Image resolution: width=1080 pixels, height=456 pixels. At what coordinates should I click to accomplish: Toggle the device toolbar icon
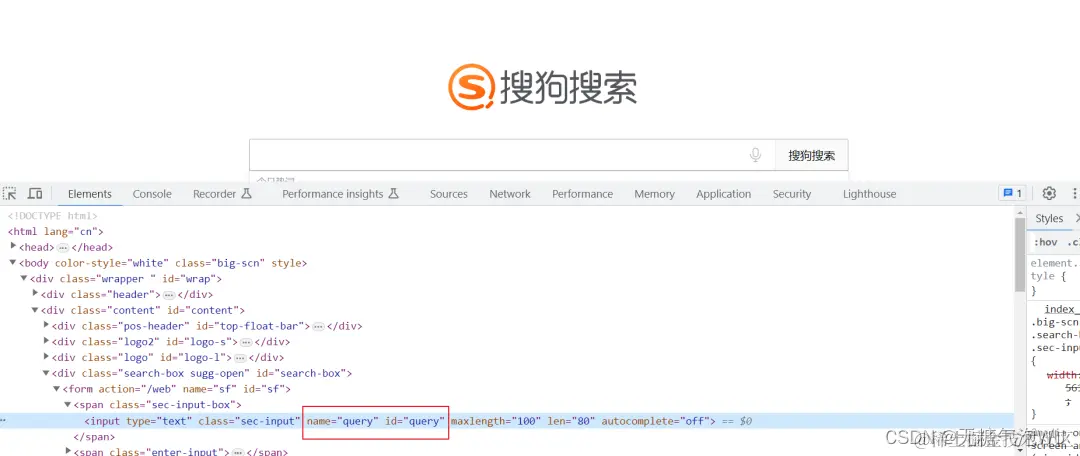click(35, 194)
